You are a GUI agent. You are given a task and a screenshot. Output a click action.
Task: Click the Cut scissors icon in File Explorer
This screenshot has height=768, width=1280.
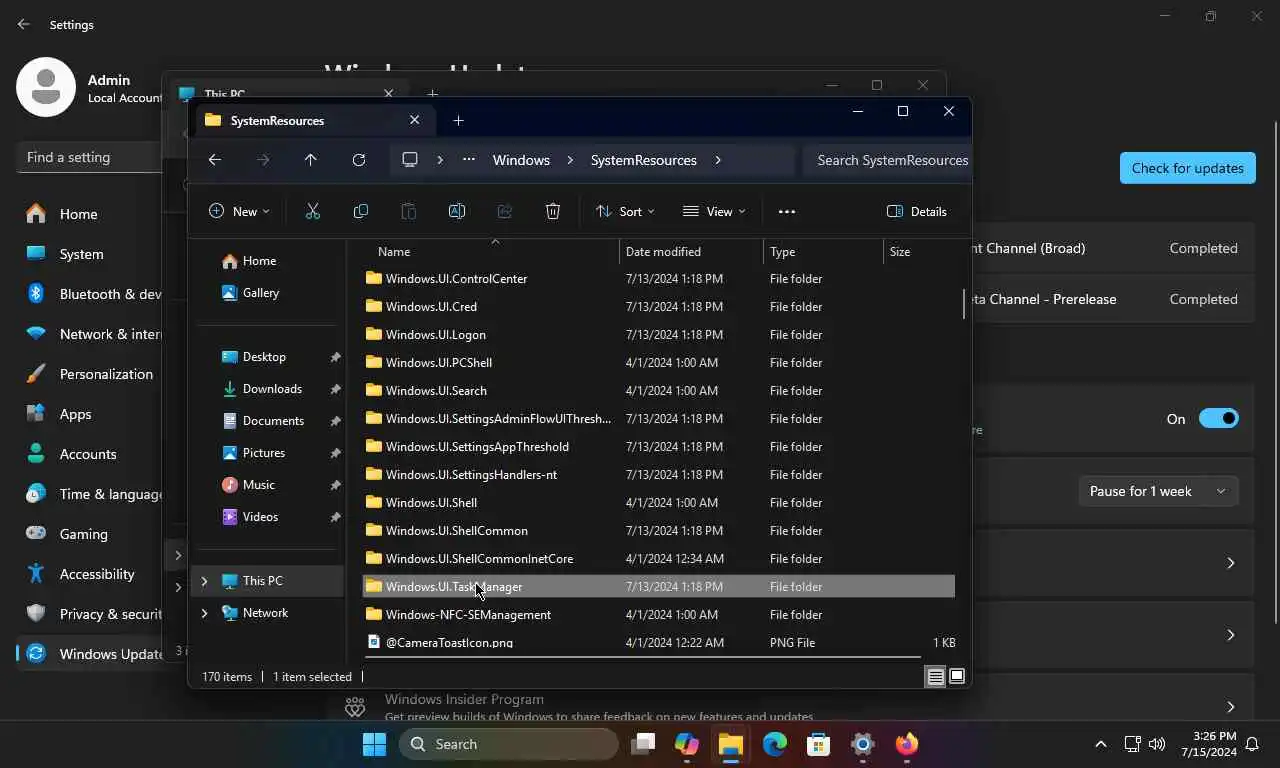(313, 211)
